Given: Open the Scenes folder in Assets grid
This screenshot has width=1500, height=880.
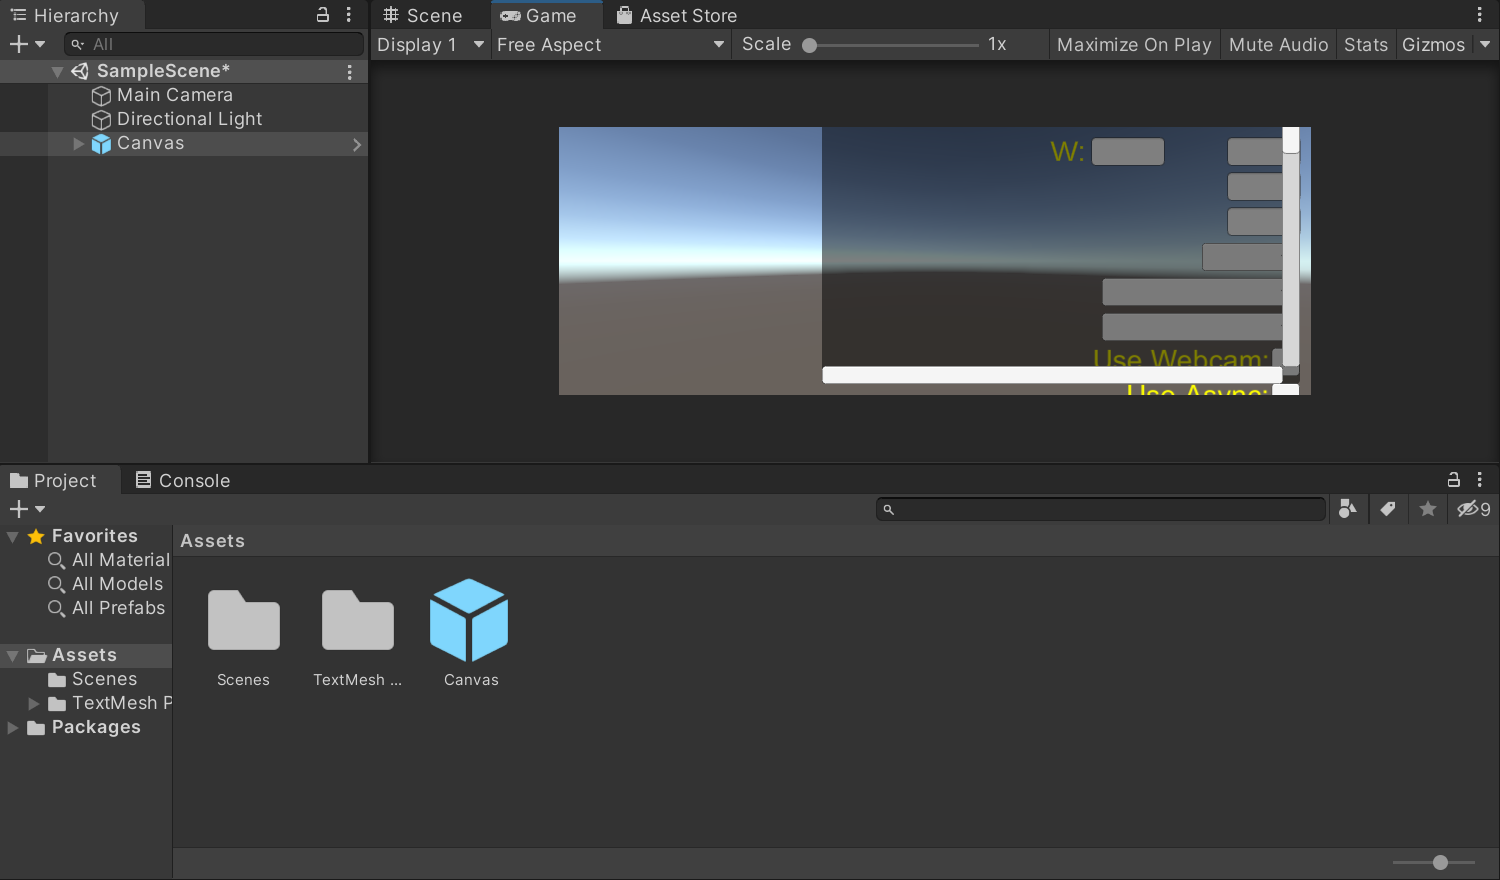Looking at the screenshot, I should click(243, 620).
